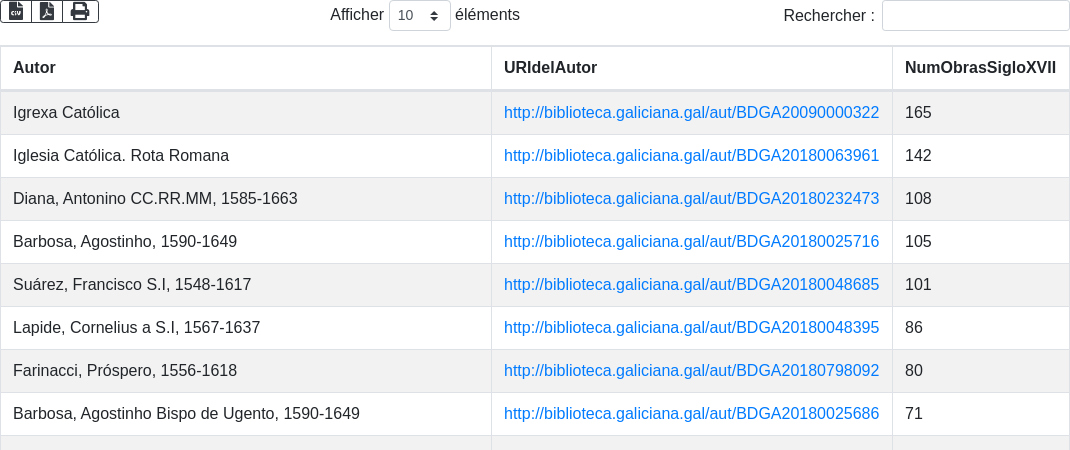The width and height of the screenshot is (1070, 450).
Task: Open the Barbosa, Agostinho Bispo de Ugento link
Action: [x=691, y=414]
